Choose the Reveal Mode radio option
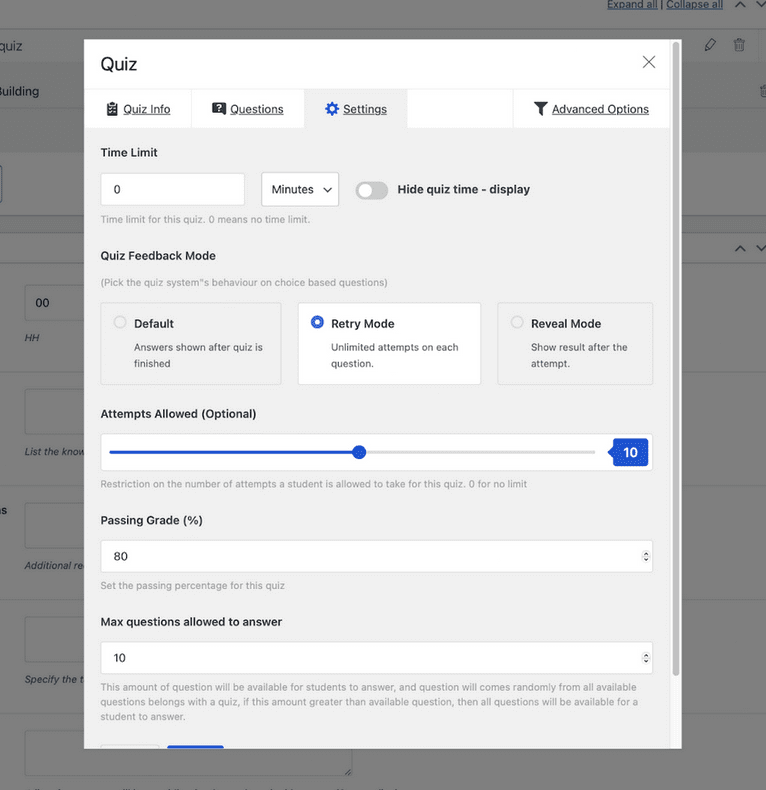Screen dimensions: 766x790 tap(517, 323)
